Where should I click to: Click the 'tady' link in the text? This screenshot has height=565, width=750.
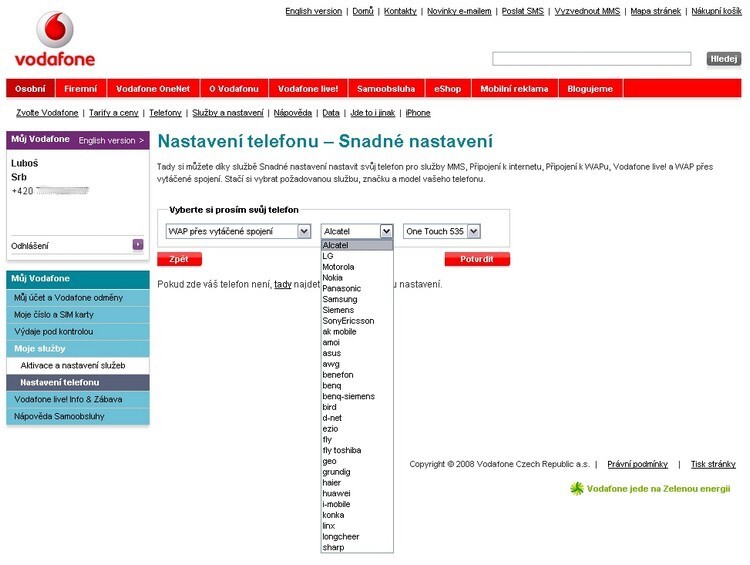pyautogui.click(x=283, y=284)
